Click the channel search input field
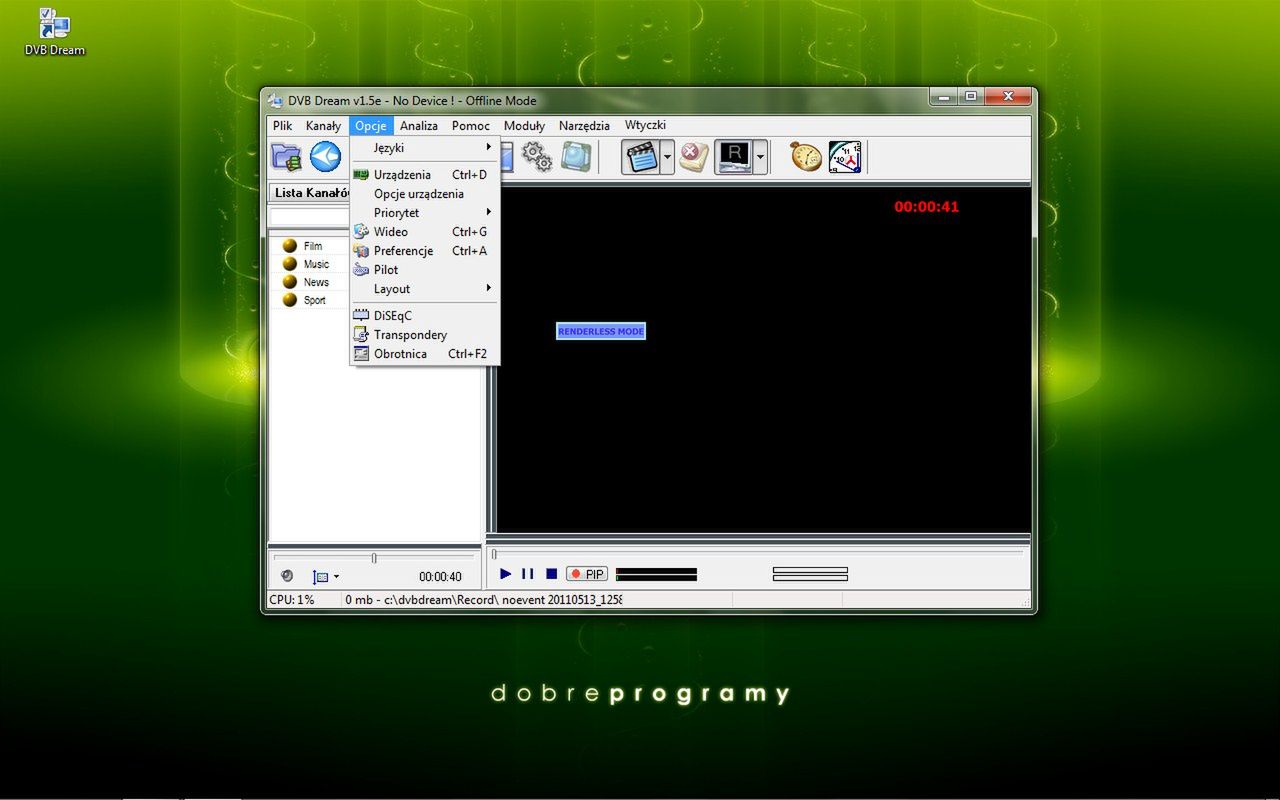Viewport: 1280px width, 800px height. [309, 217]
